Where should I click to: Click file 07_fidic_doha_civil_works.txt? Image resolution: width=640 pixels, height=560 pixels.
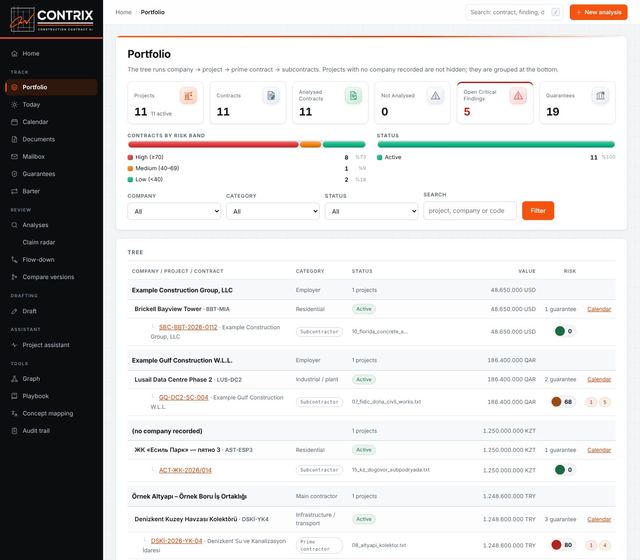[386, 402]
